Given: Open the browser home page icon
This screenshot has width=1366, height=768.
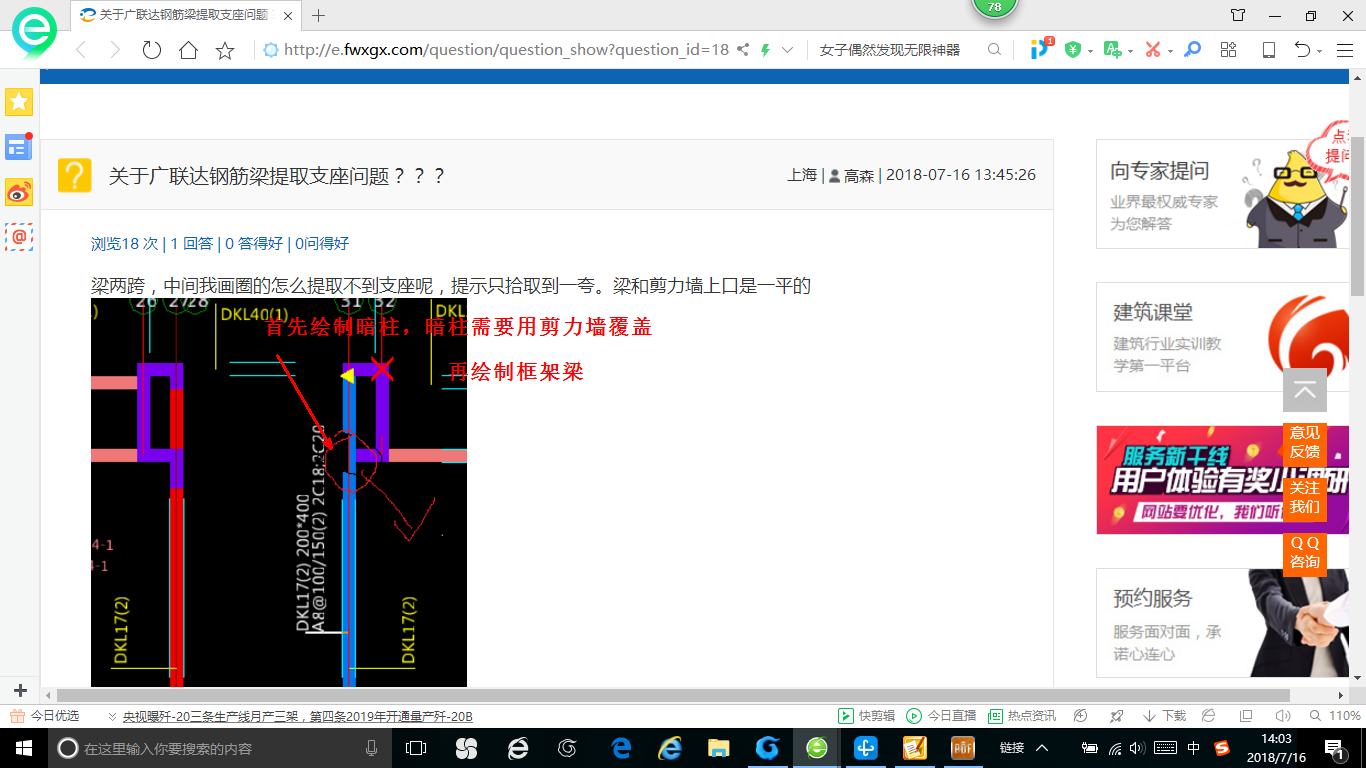Looking at the screenshot, I should point(188,50).
